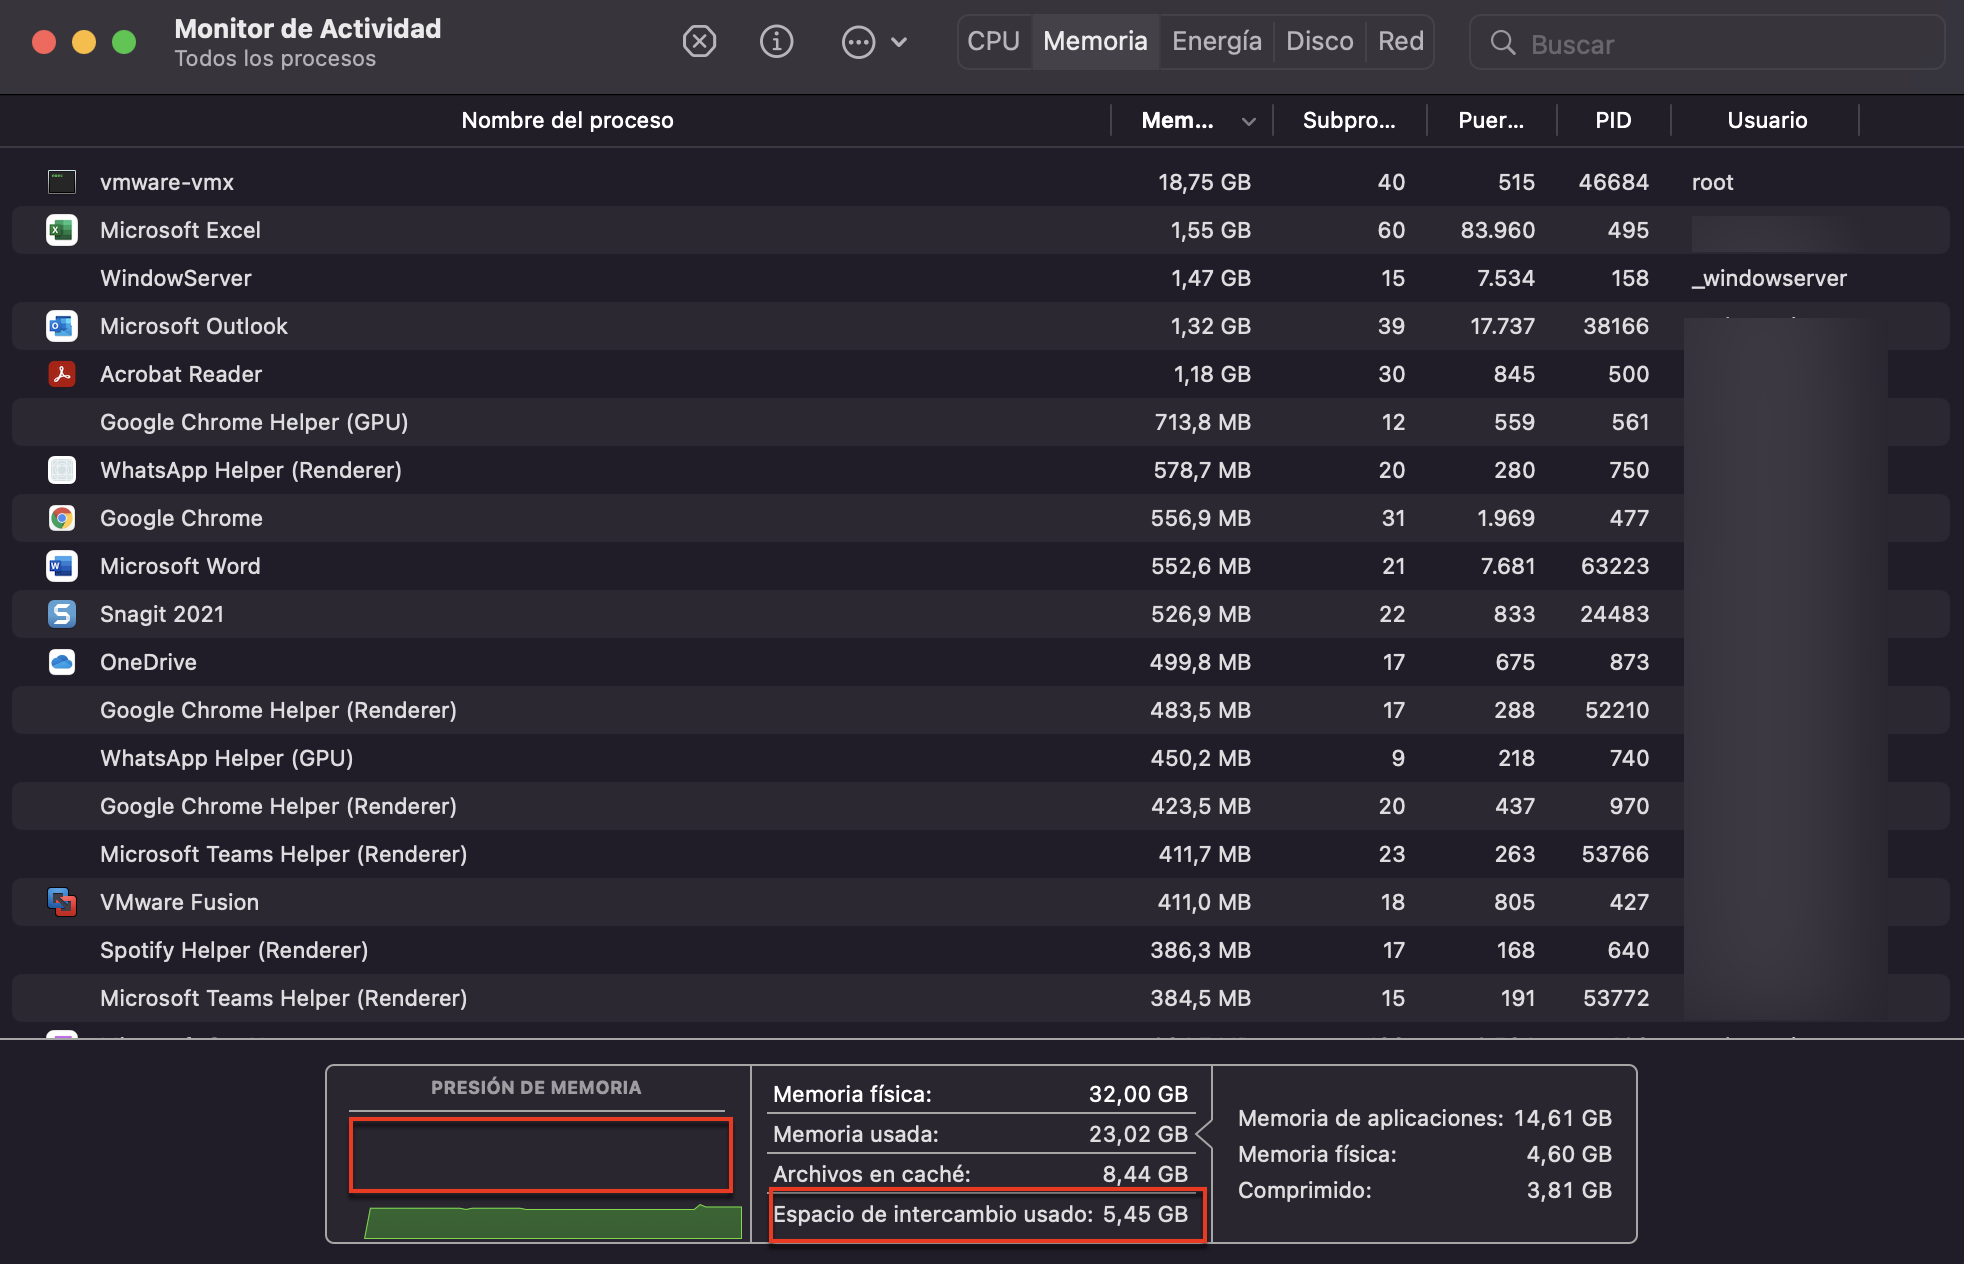The image size is (1964, 1264).
Task: Click the search magnifier icon
Action: [x=1502, y=43]
